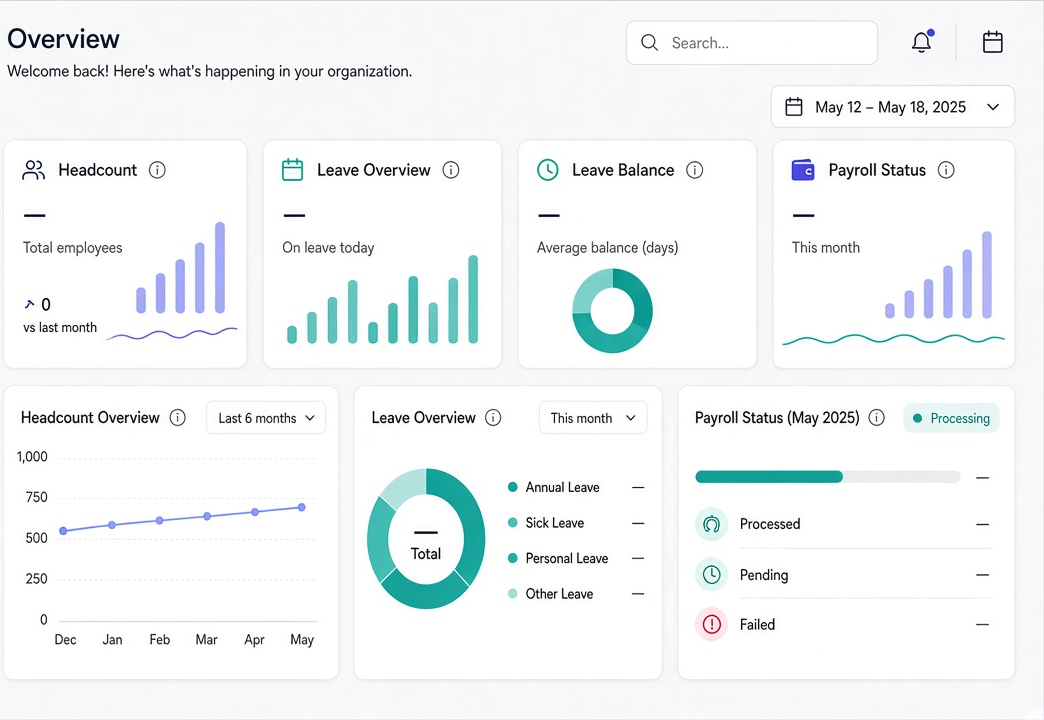
Task: Show info for Headcount Overview chart
Action: pyautogui.click(x=177, y=418)
